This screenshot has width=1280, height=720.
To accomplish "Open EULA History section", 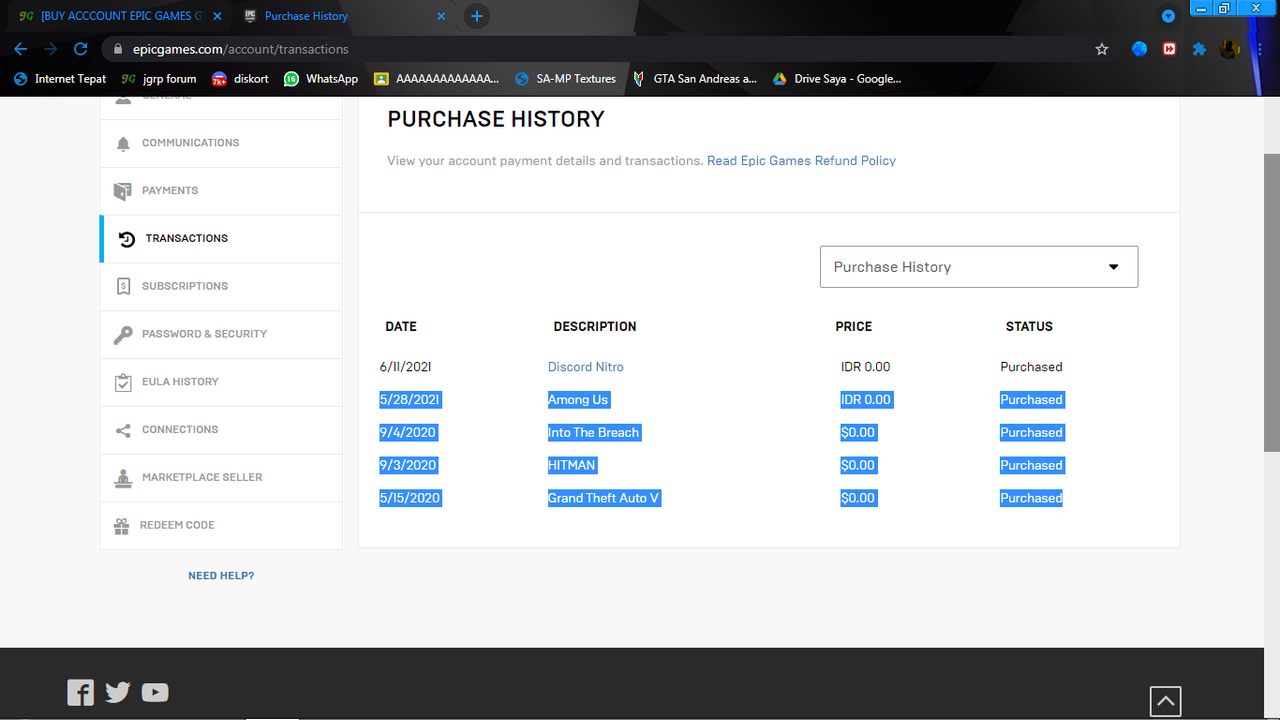I will [x=221, y=382].
